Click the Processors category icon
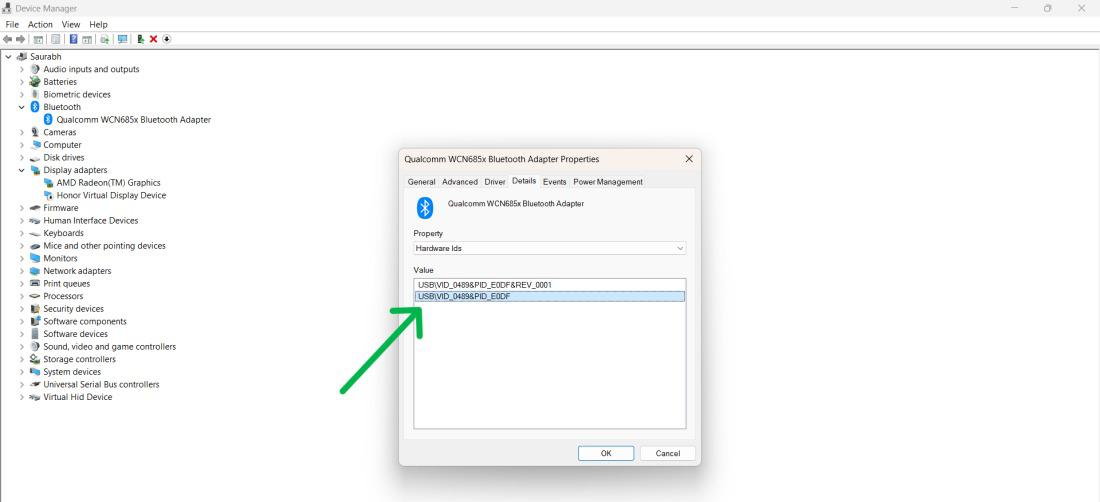1100x502 pixels. 35,297
